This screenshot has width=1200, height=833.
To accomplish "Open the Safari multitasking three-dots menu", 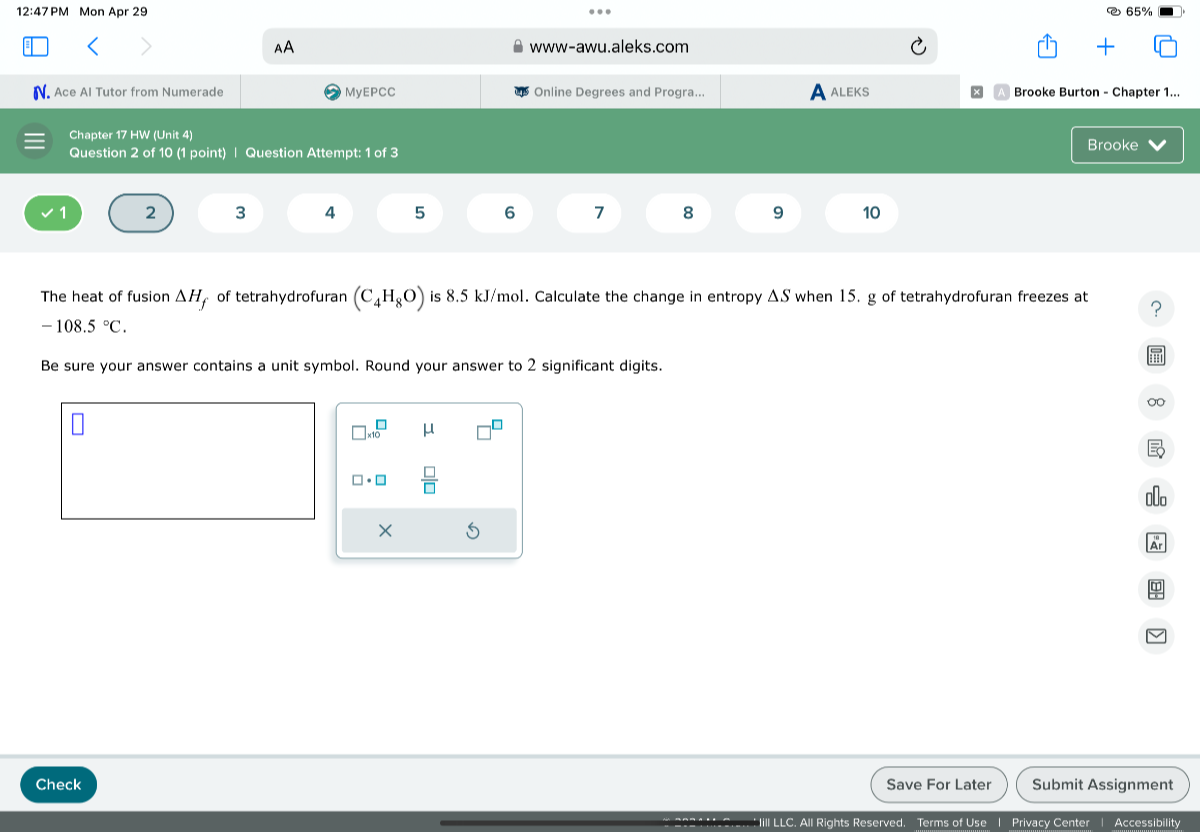I will pos(600,12).
